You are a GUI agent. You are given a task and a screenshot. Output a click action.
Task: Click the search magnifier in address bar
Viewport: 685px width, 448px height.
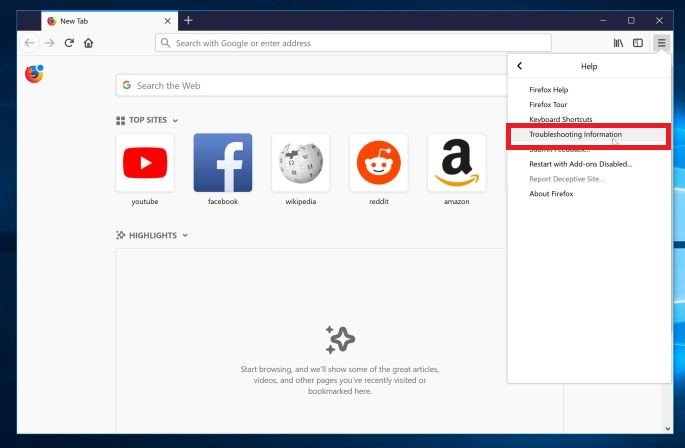tap(165, 43)
